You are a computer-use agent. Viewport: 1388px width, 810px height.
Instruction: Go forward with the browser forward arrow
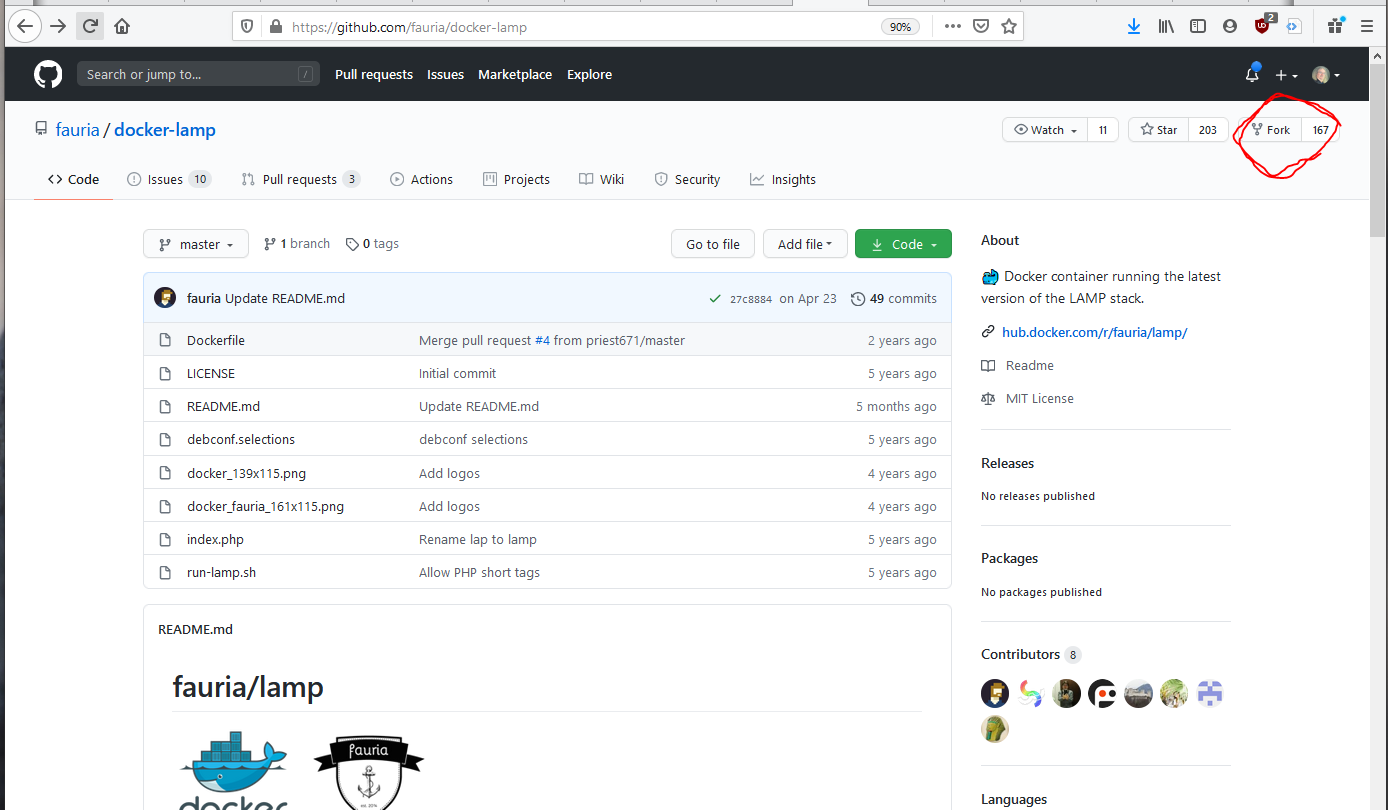click(x=58, y=27)
